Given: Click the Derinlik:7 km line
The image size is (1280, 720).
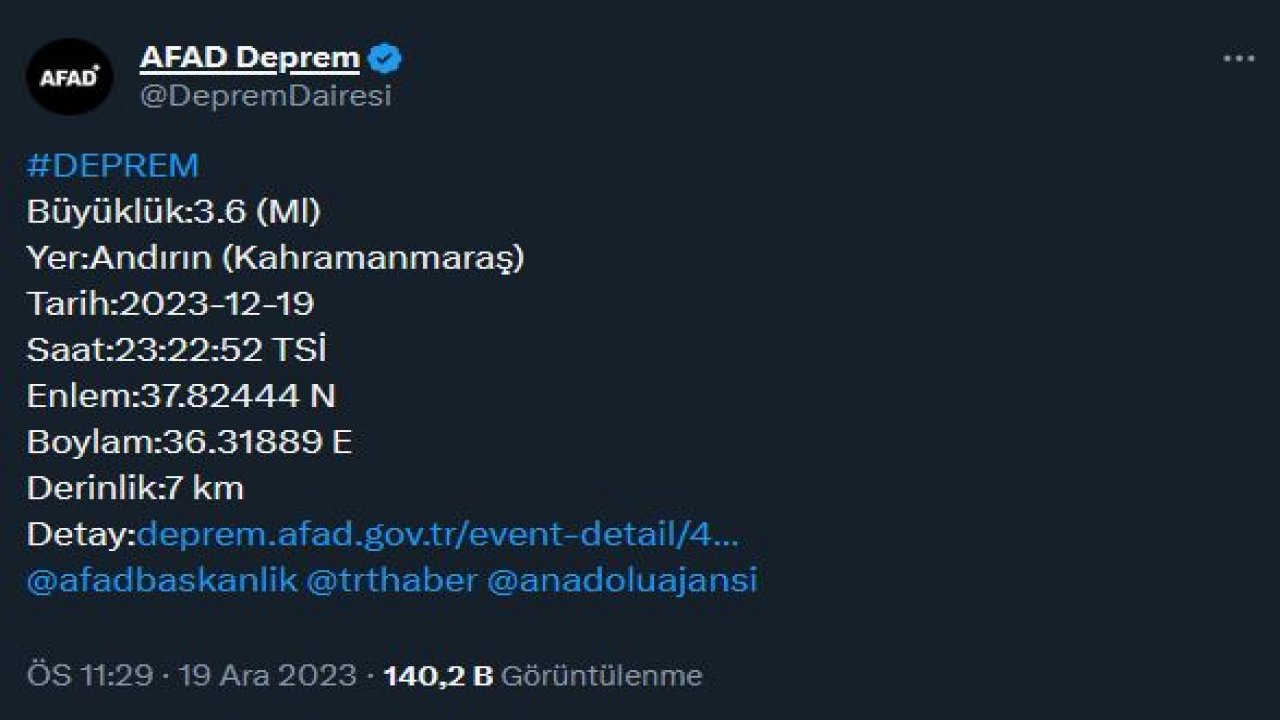Looking at the screenshot, I should click(135, 488).
